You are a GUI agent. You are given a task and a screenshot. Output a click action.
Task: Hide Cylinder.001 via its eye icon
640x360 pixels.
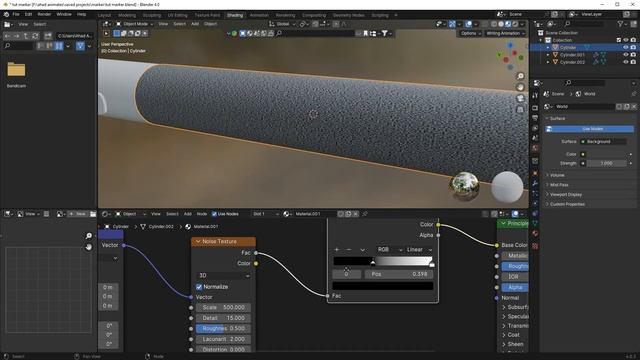point(626,55)
